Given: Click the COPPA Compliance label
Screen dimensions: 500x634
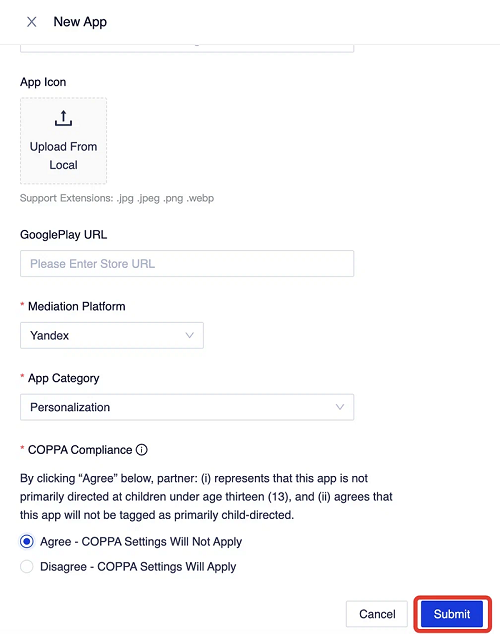Looking at the screenshot, I should point(80,450).
